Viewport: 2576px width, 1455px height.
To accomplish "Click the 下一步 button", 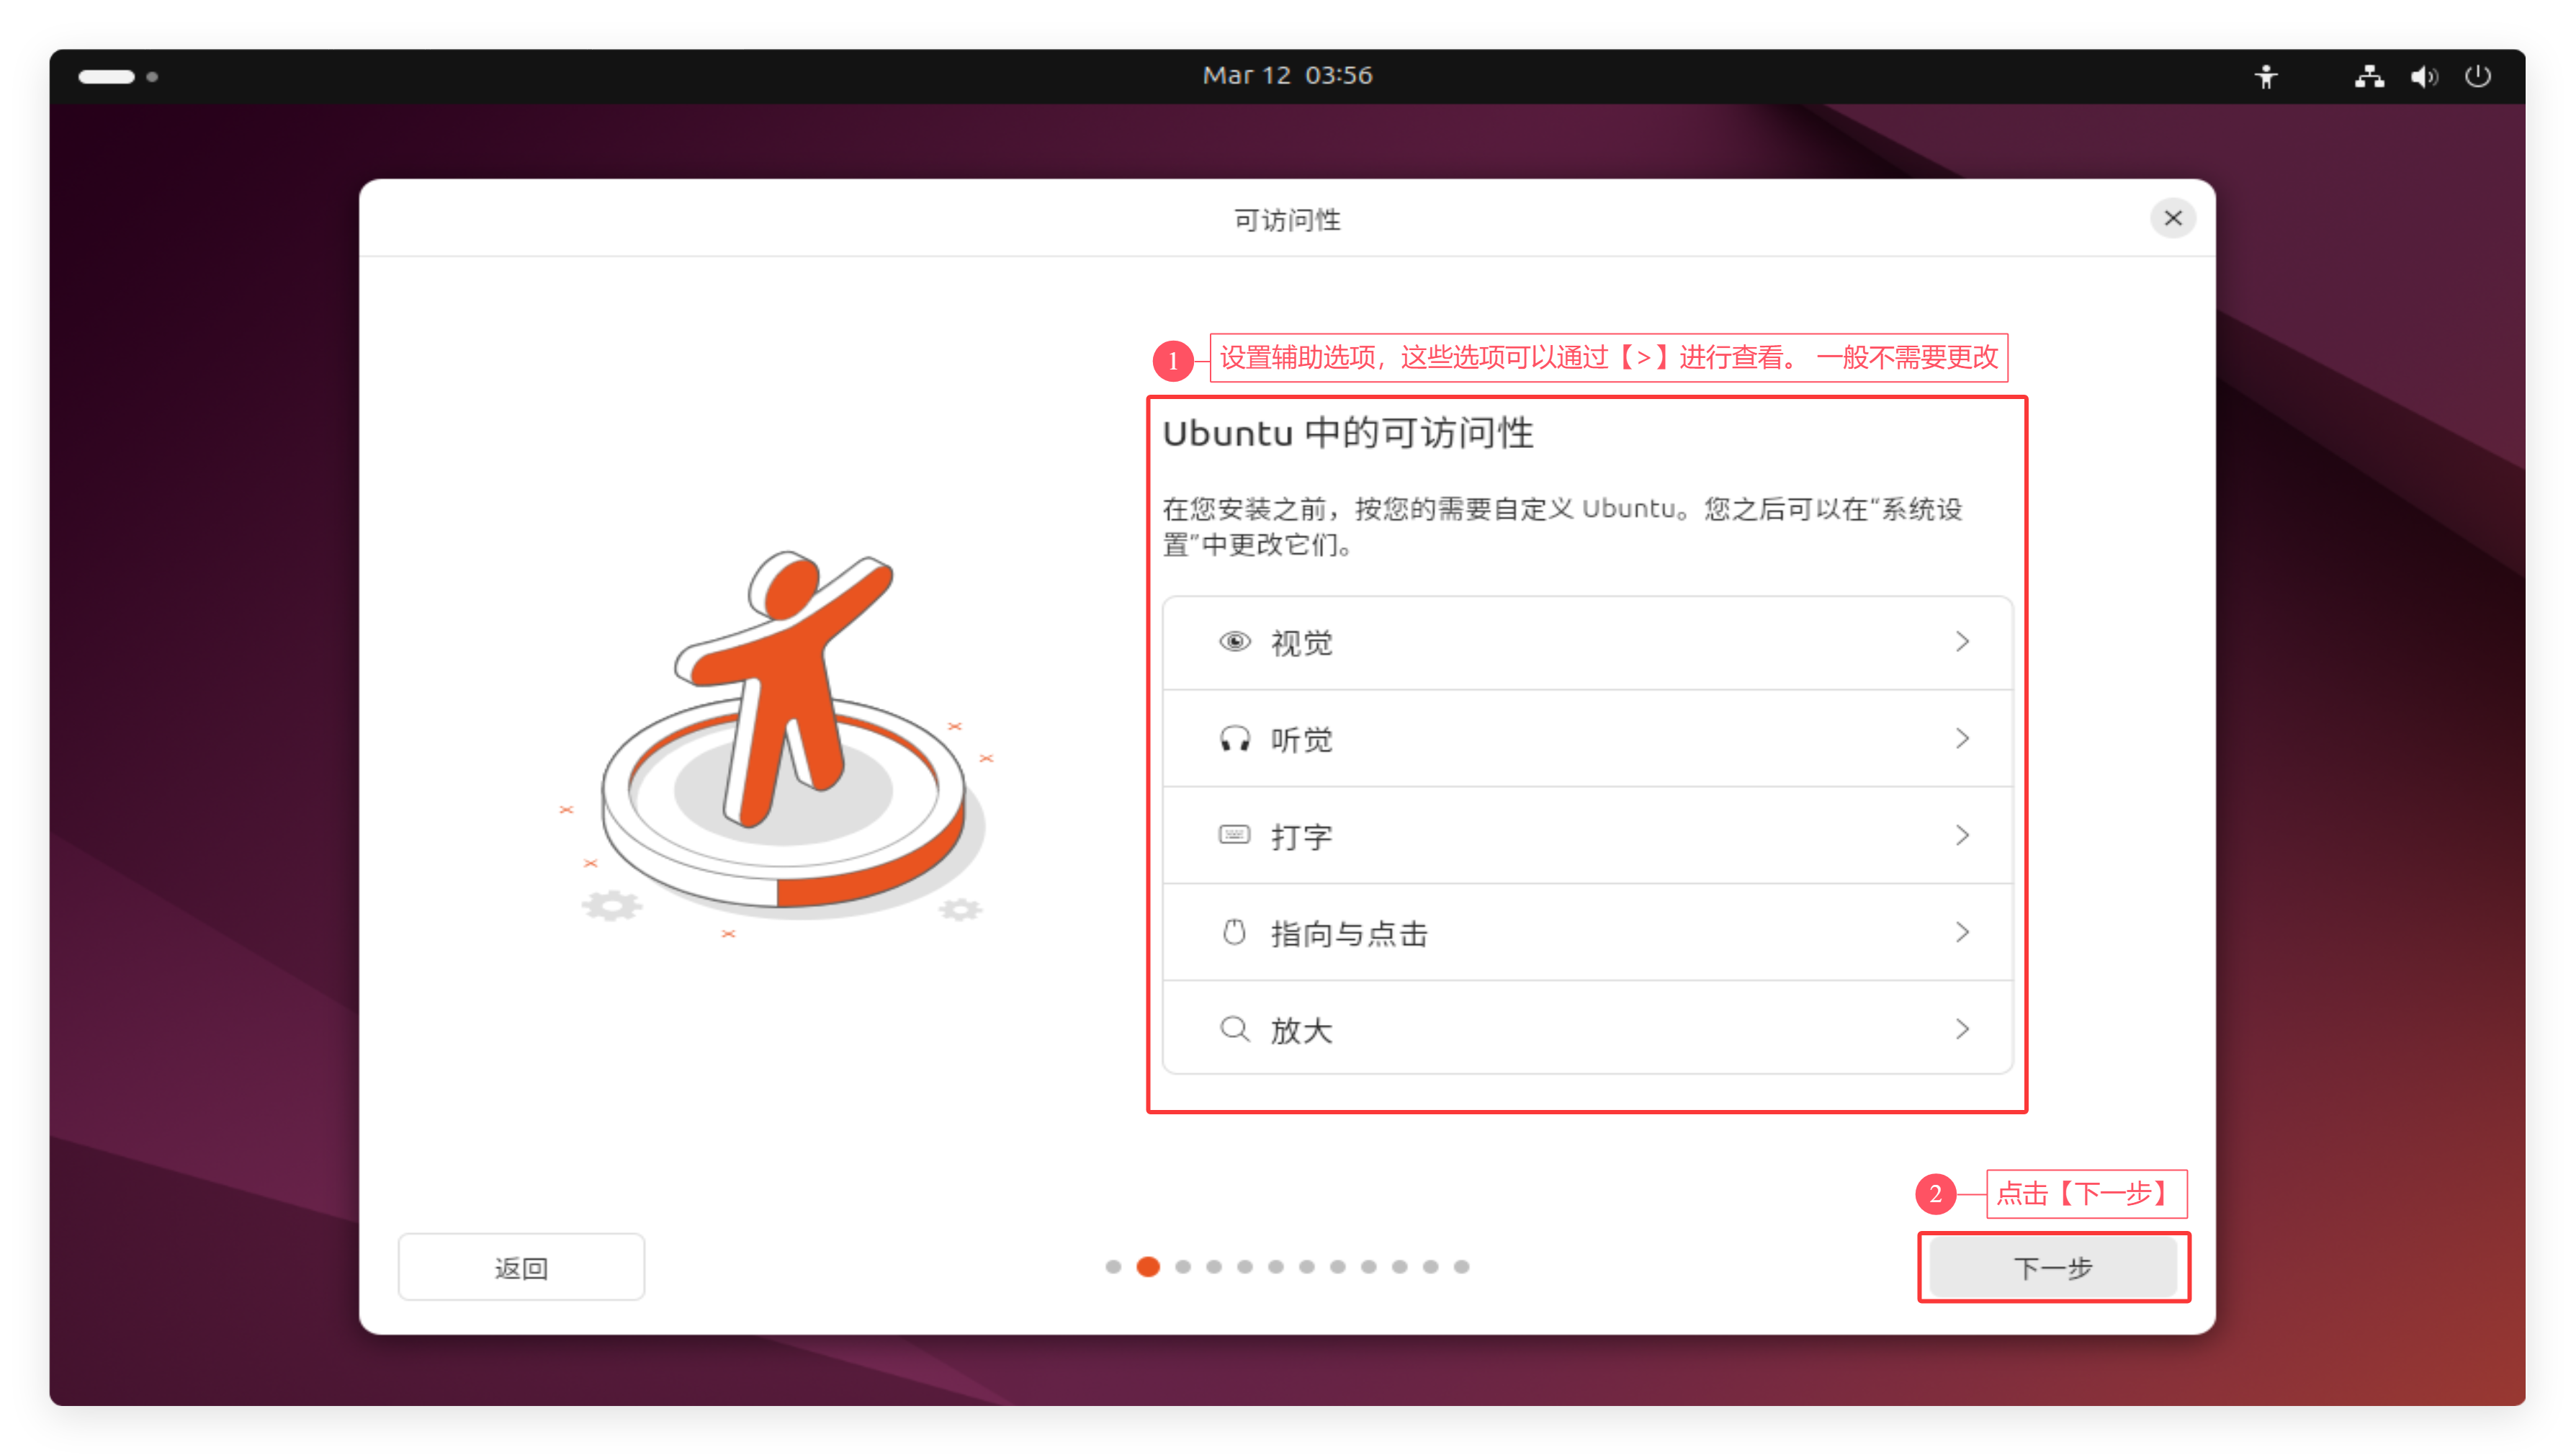I will (2053, 1268).
